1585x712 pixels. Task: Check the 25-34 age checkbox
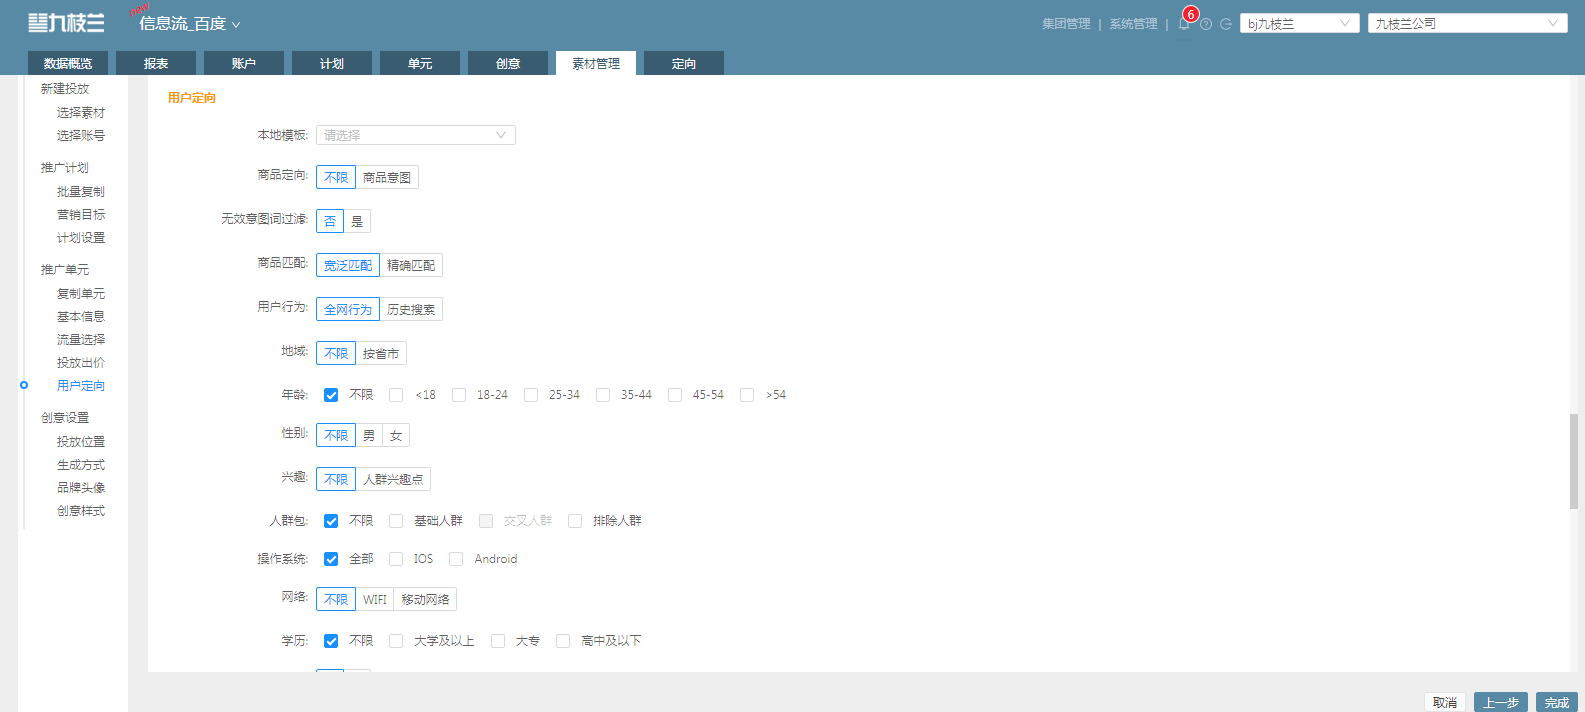(531, 395)
